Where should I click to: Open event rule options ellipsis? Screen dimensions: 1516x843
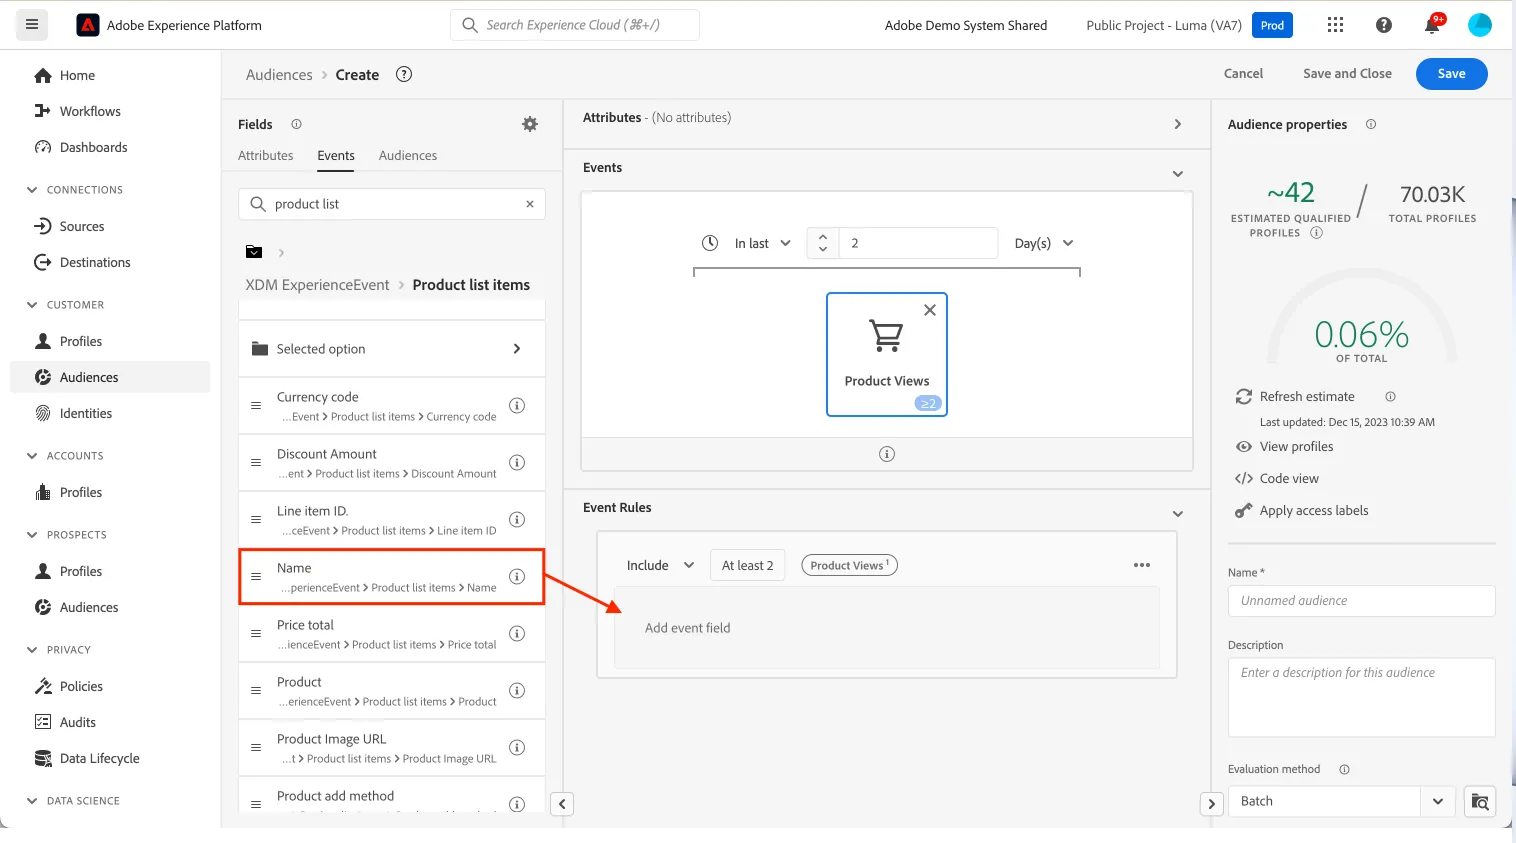(x=1142, y=565)
